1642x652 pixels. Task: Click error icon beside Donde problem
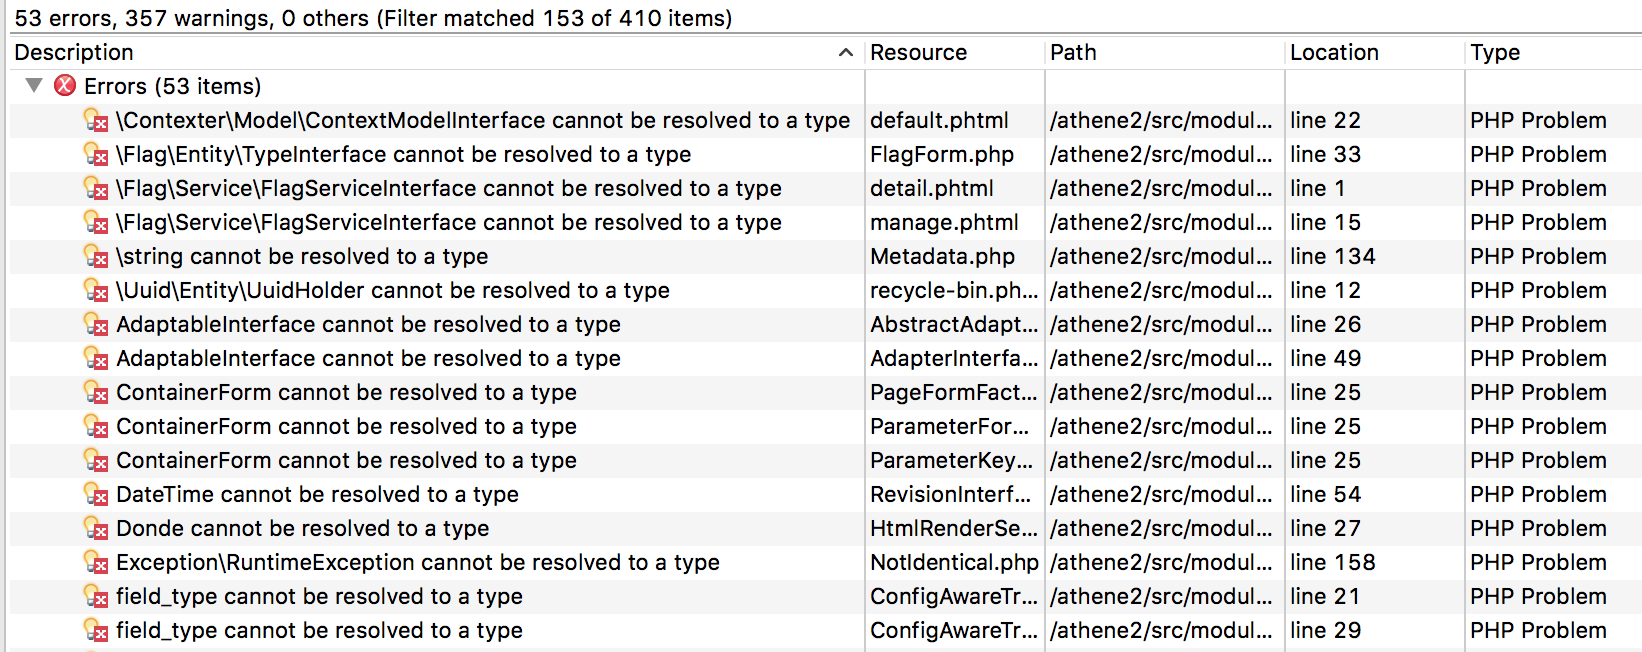96,529
